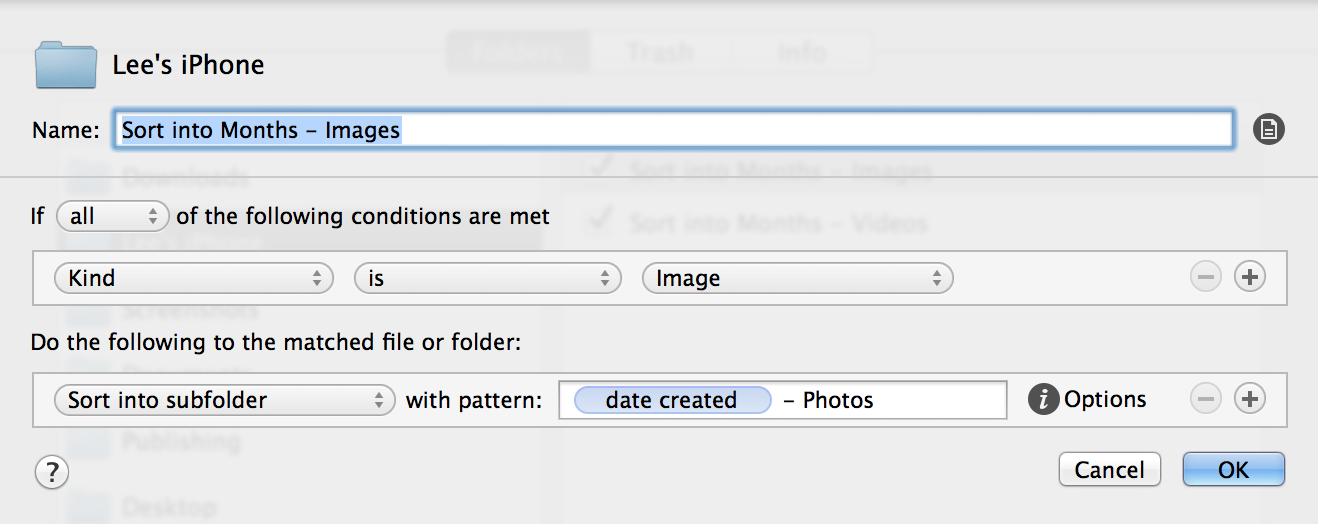Open the rule notes document icon

coord(1269,129)
